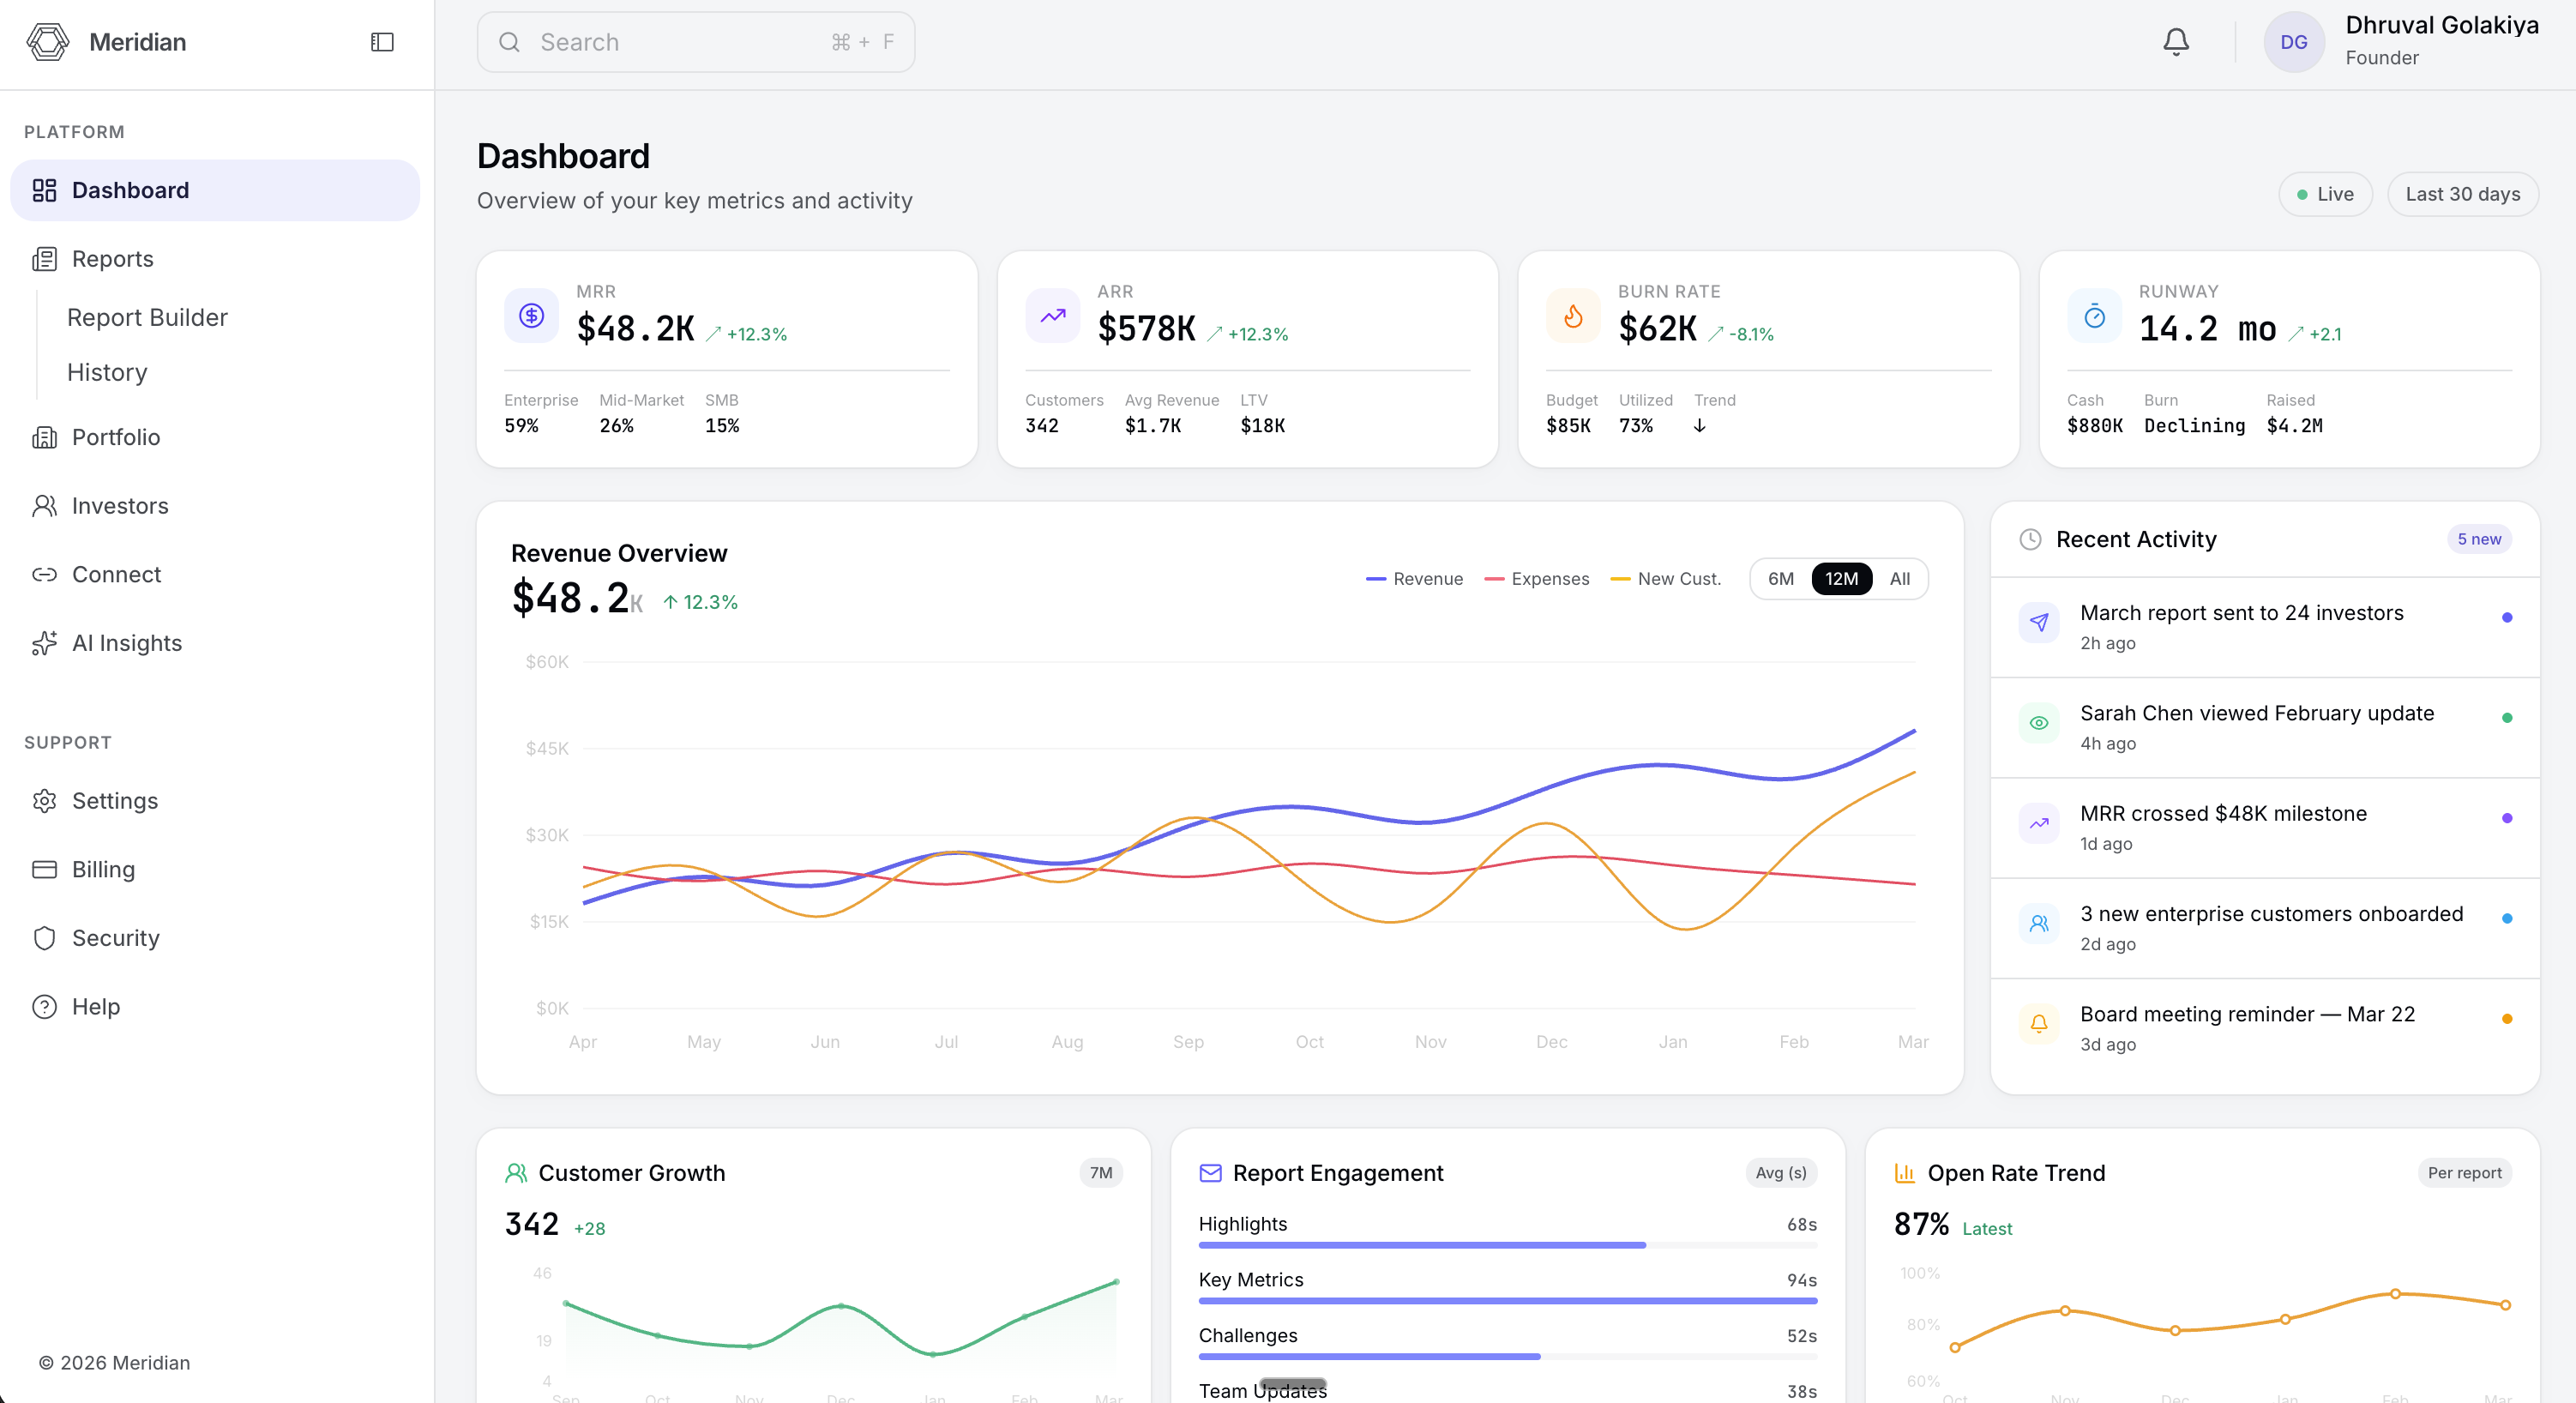Viewport: 2576px width, 1403px height.
Task: Click the Runway stopwatch icon
Action: coord(2093,316)
